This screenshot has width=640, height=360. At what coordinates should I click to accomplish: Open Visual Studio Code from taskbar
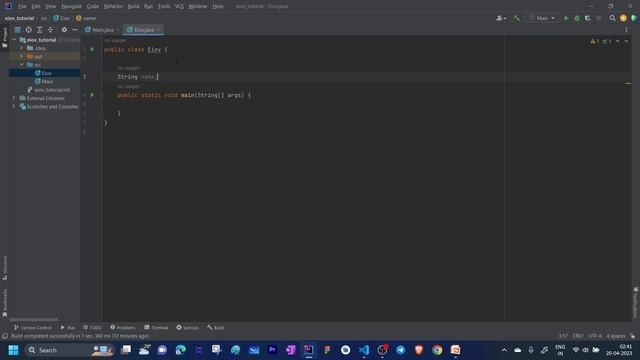click(x=364, y=350)
